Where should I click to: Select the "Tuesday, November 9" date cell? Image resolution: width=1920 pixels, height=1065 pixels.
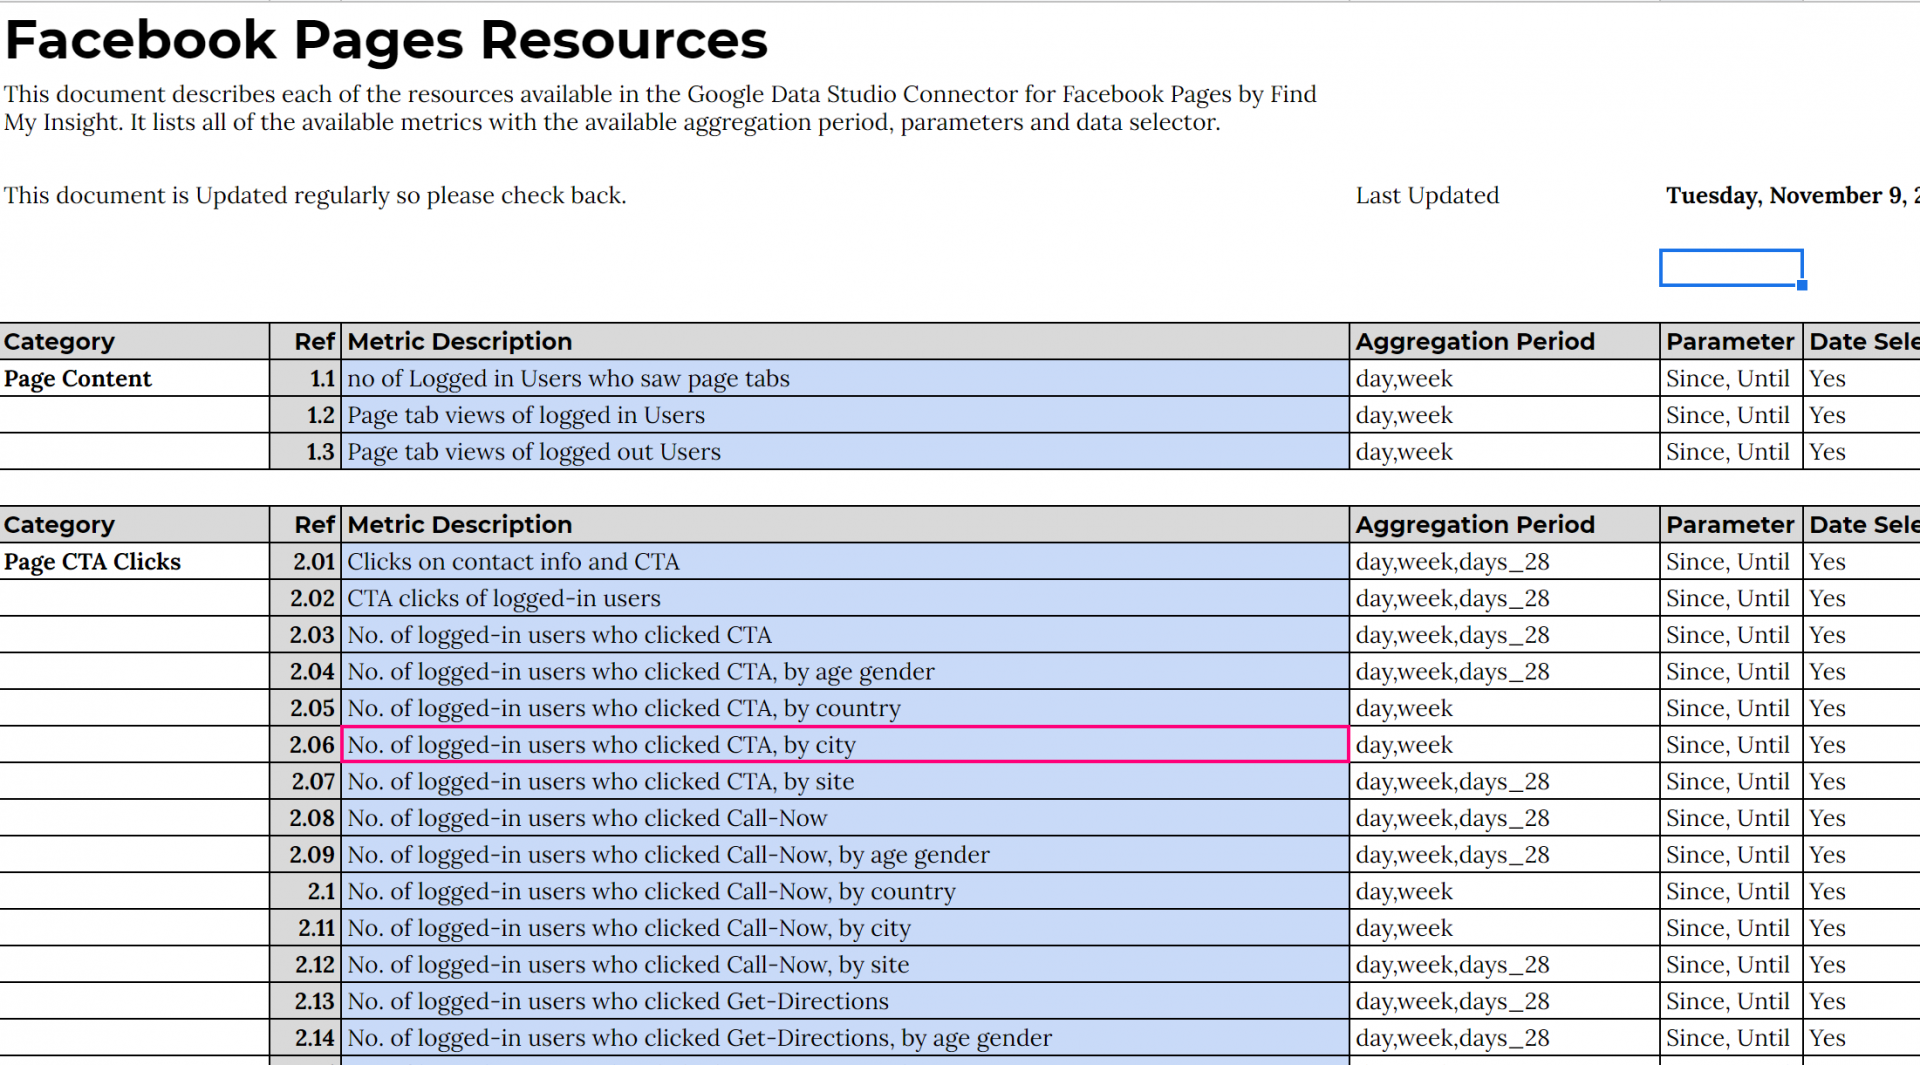[x=1790, y=196]
